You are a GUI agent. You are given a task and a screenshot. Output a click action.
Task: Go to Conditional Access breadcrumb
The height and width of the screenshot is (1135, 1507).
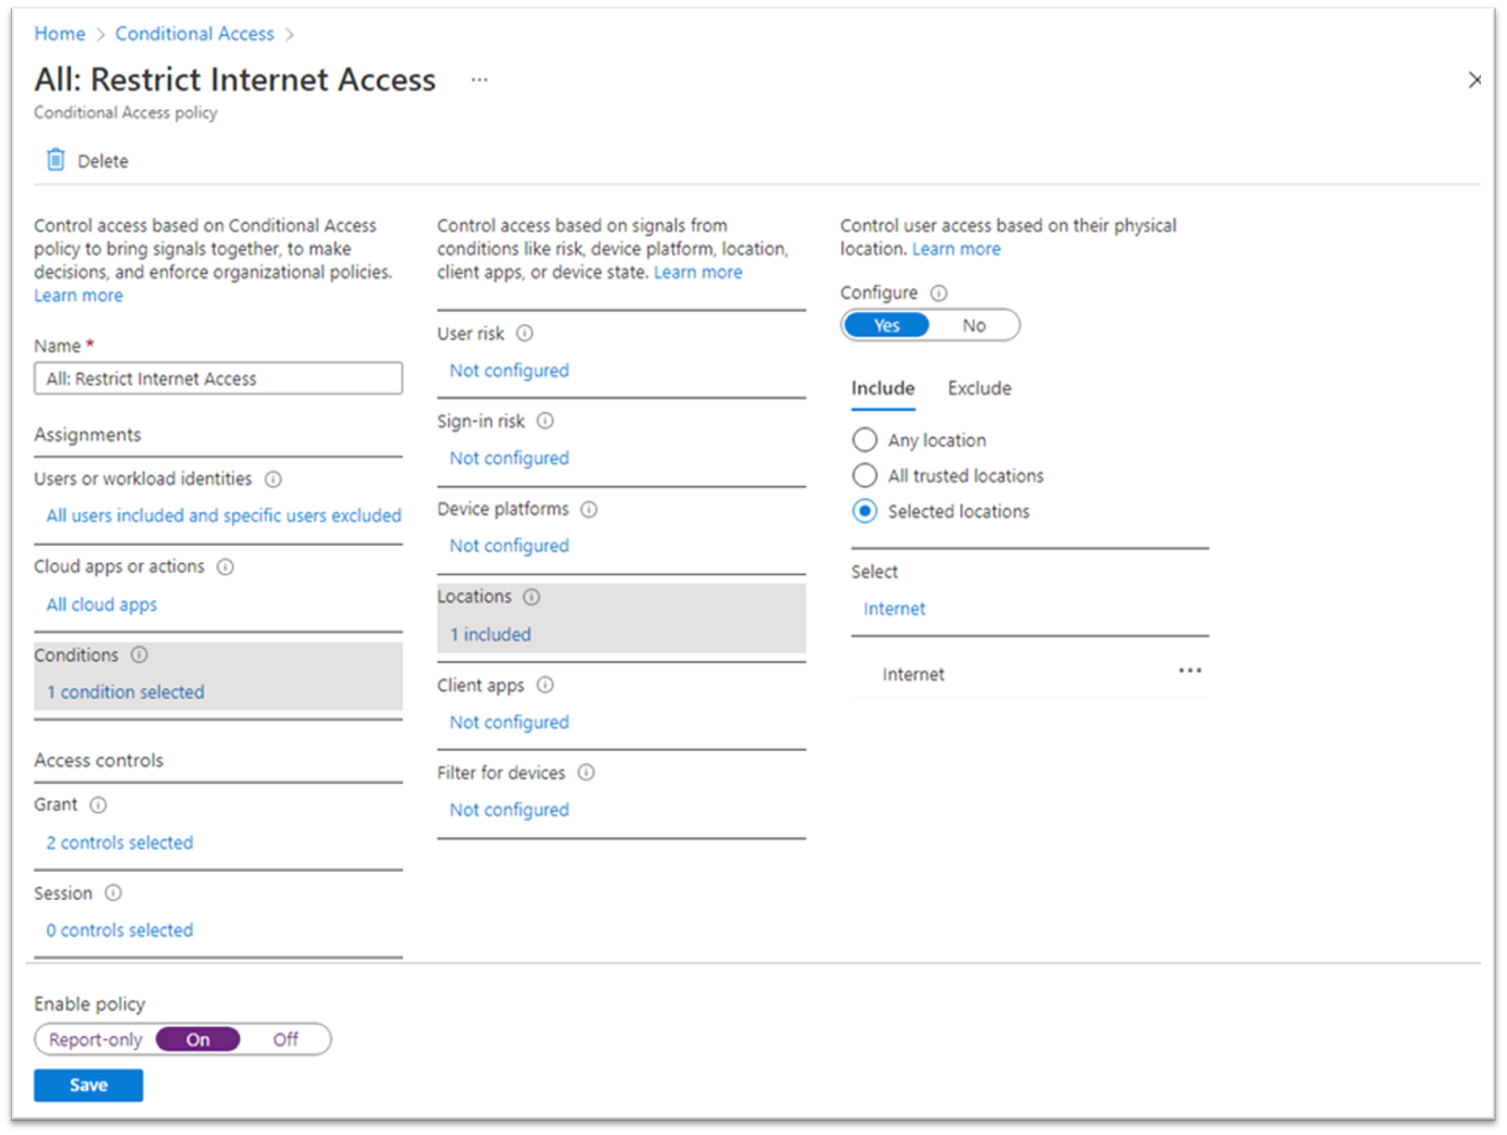click(x=194, y=34)
